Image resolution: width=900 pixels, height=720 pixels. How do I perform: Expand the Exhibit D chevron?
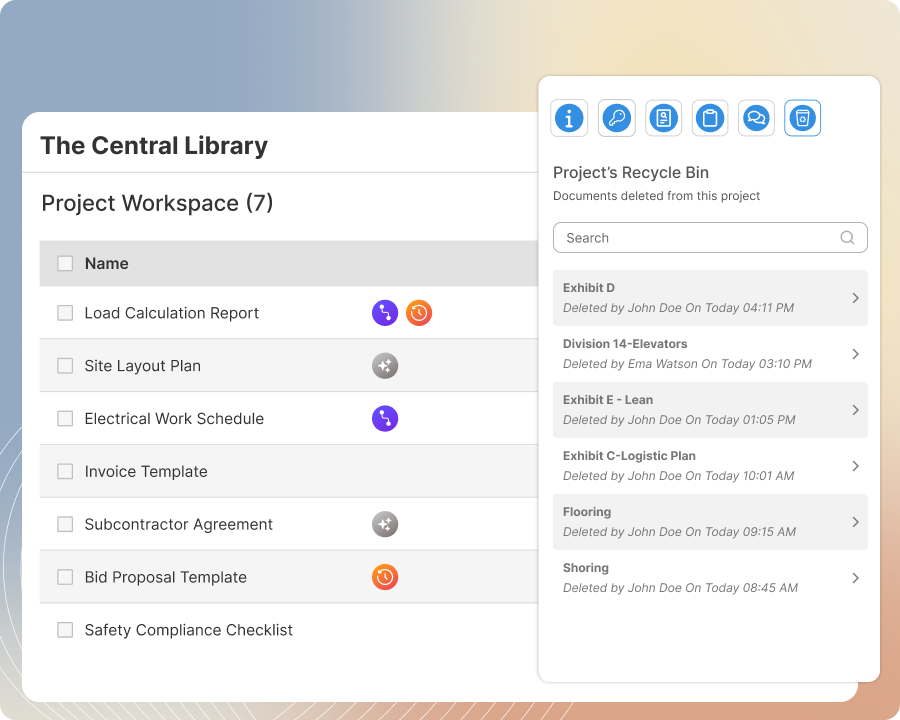855,298
